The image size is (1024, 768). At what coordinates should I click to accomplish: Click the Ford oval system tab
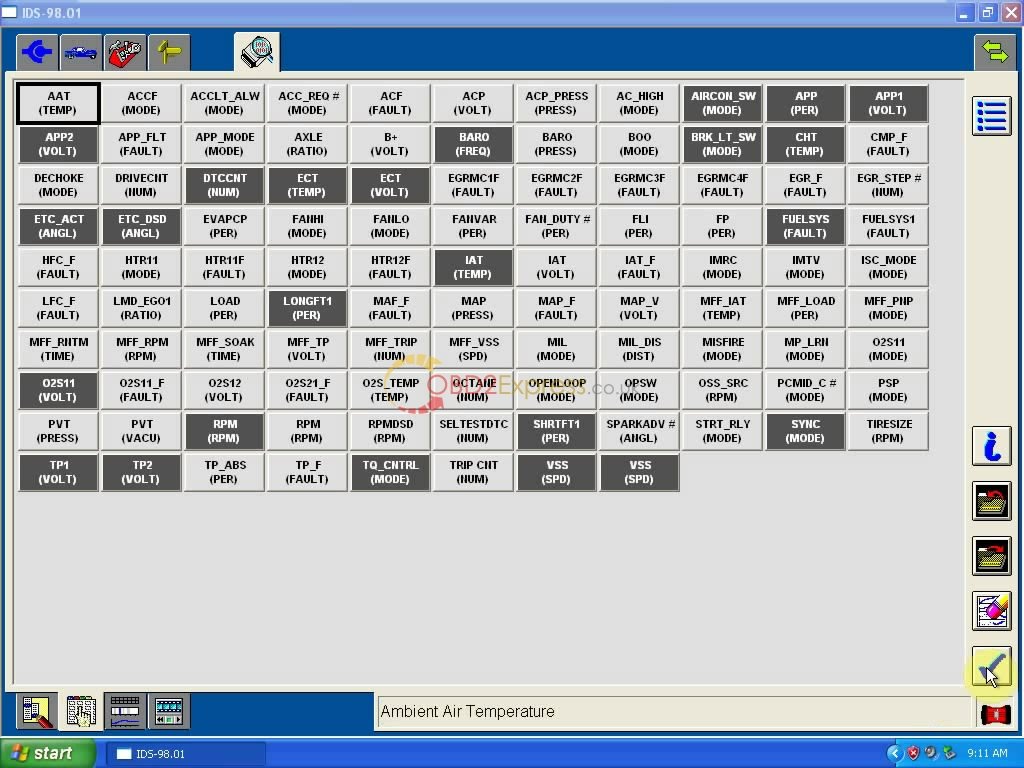click(x=37, y=52)
